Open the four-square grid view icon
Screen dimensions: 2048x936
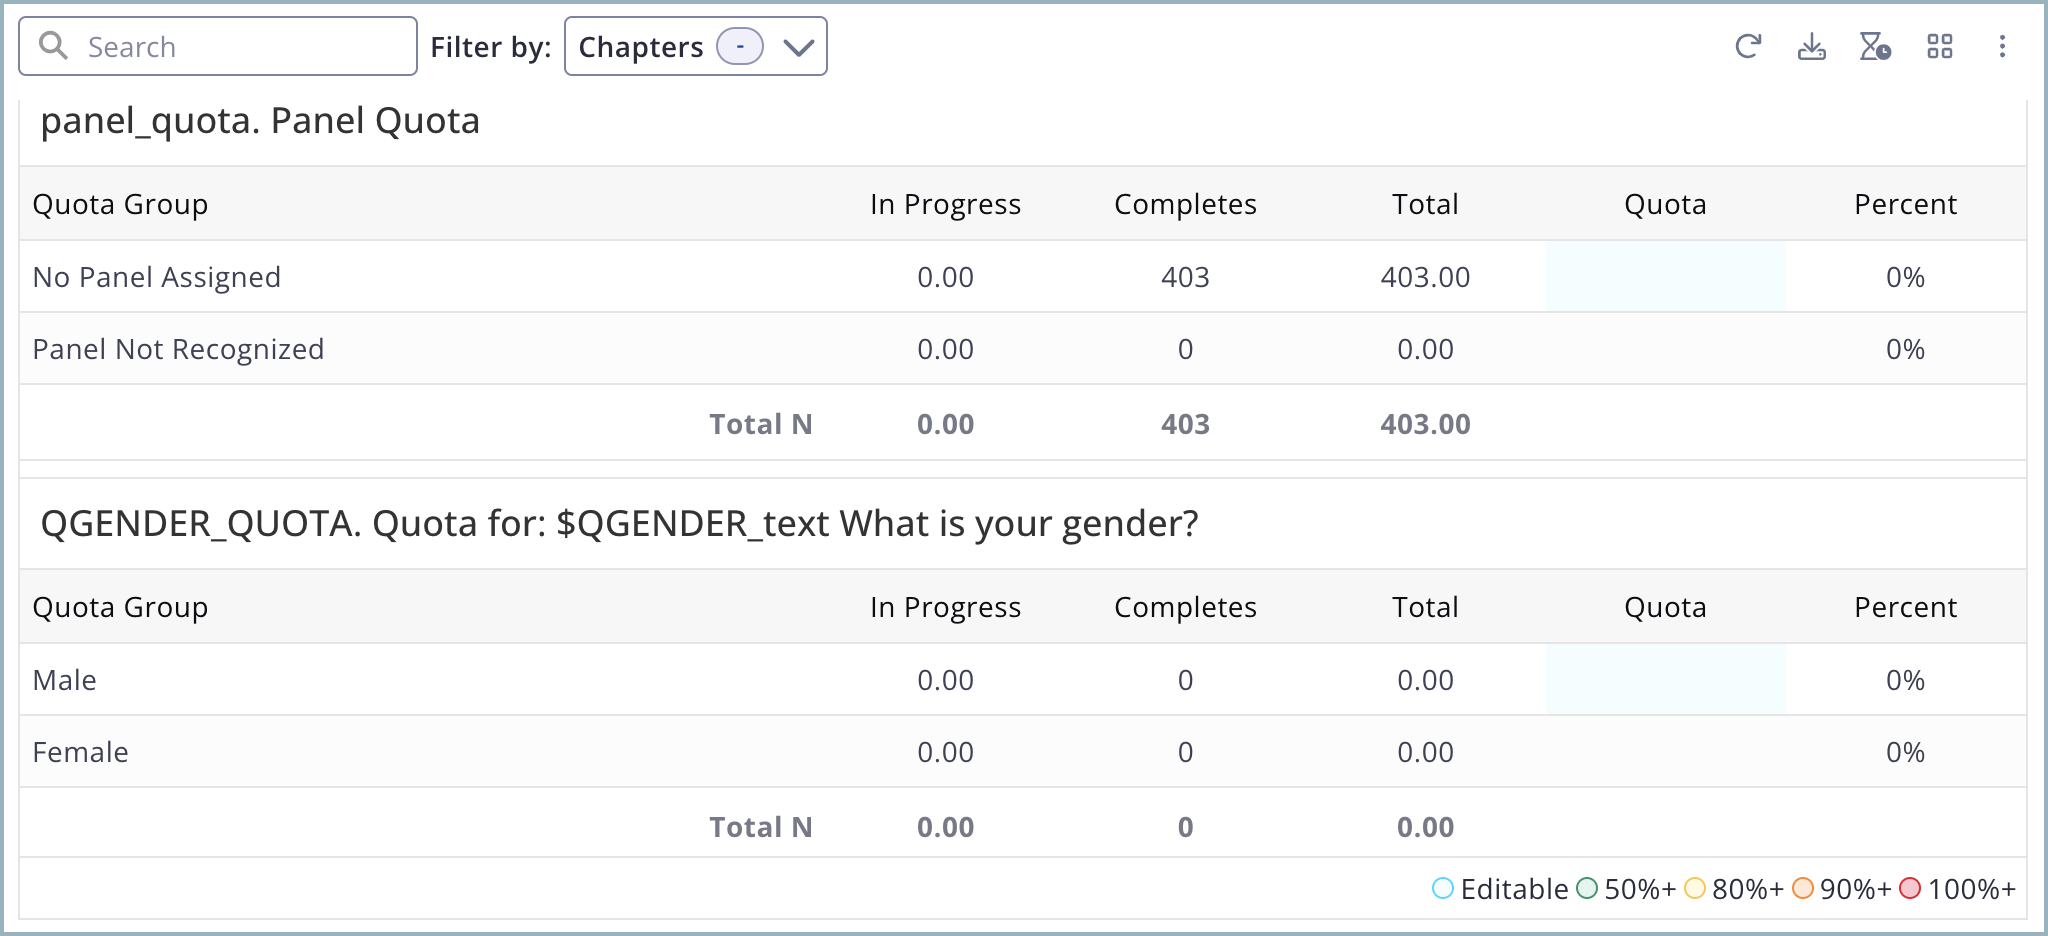point(1940,47)
